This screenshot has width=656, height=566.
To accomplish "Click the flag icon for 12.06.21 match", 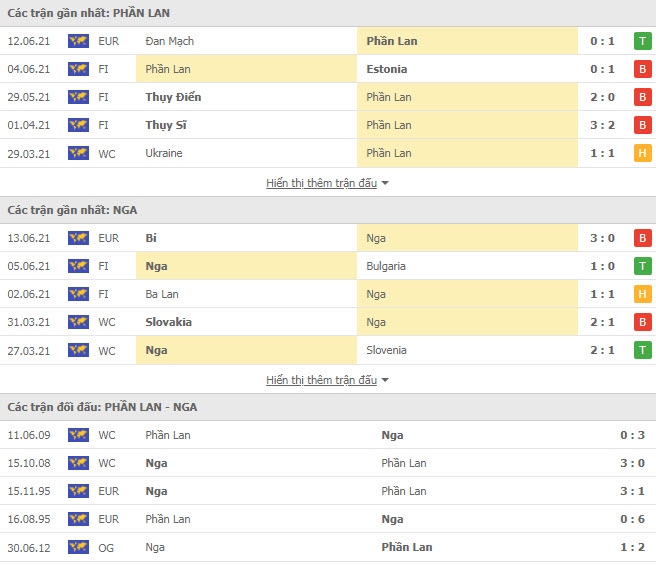I will coord(78,41).
